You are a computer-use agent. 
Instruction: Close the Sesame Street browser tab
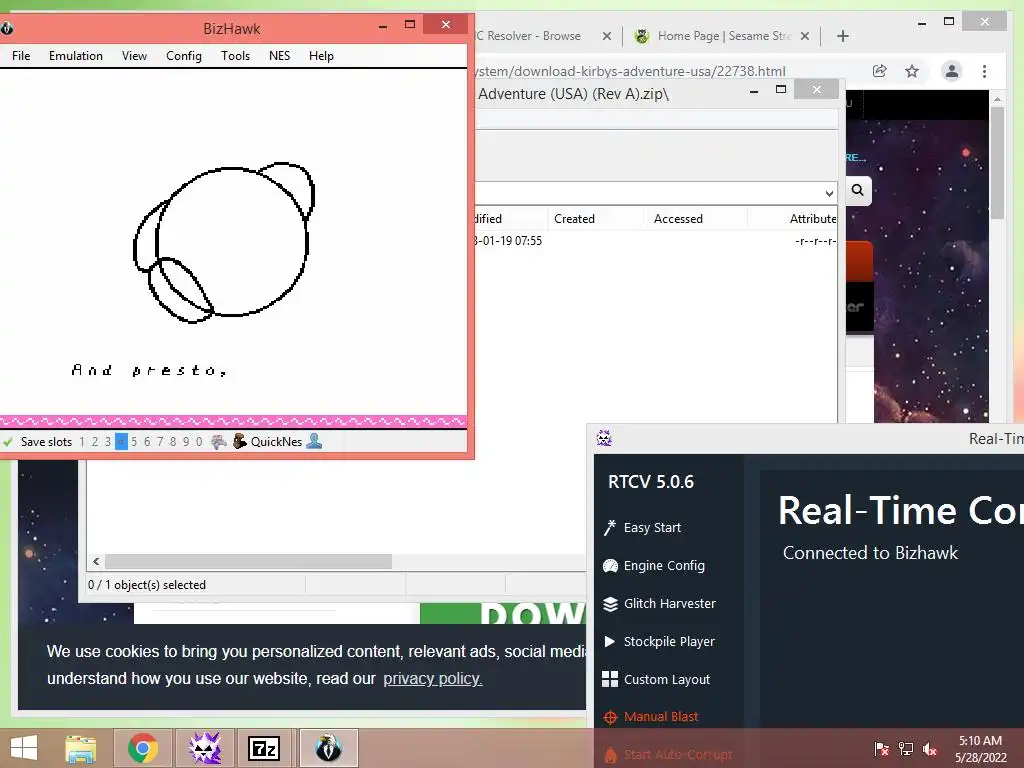tap(805, 36)
